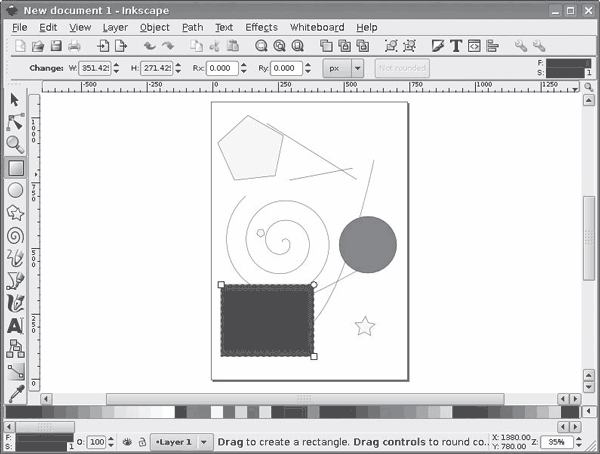
Task: Select the Node edit tool
Action: (15, 122)
